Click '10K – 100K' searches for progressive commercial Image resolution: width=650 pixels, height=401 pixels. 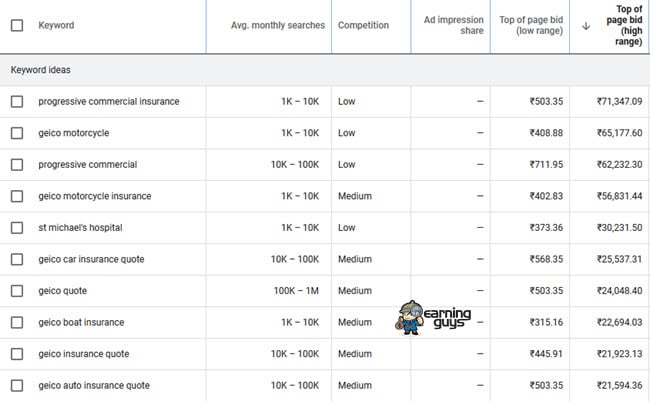click(x=295, y=165)
